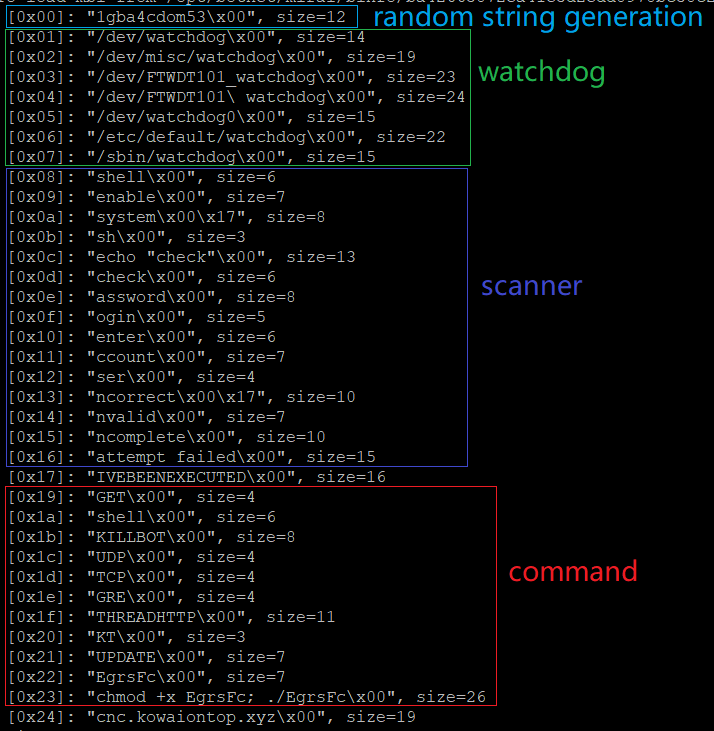Click the 'random string generation' label
The image size is (714, 731).
[x=538, y=17]
